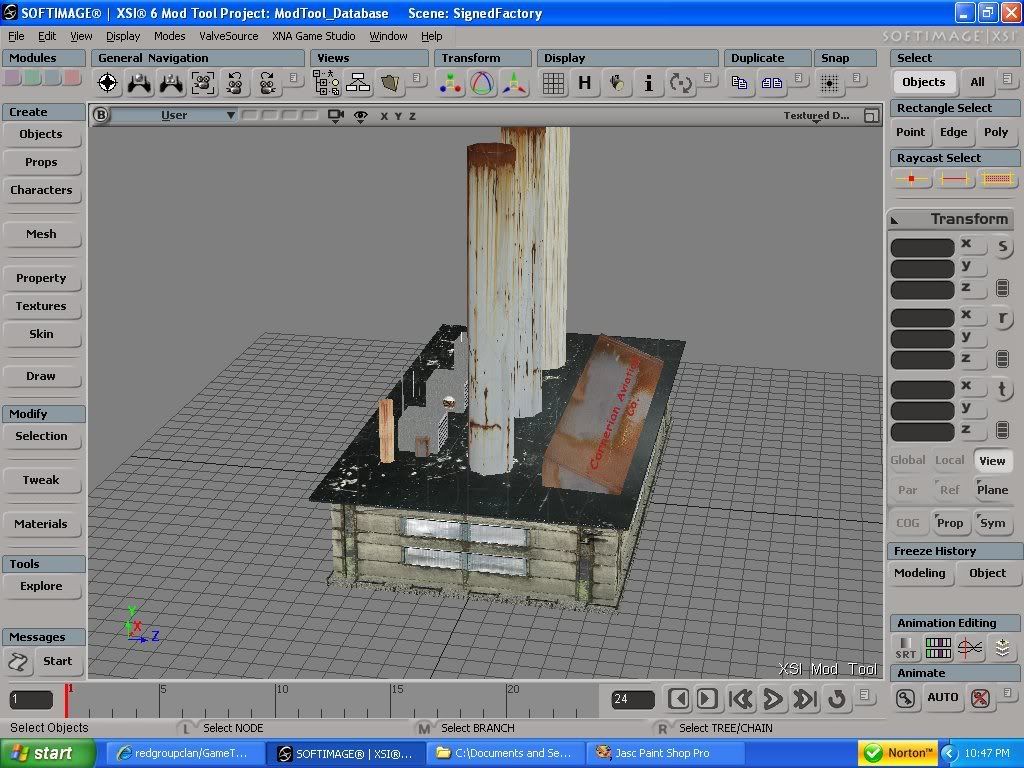Click the set keyframe key icon
This screenshot has width=1024, height=768.
[x=905, y=698]
